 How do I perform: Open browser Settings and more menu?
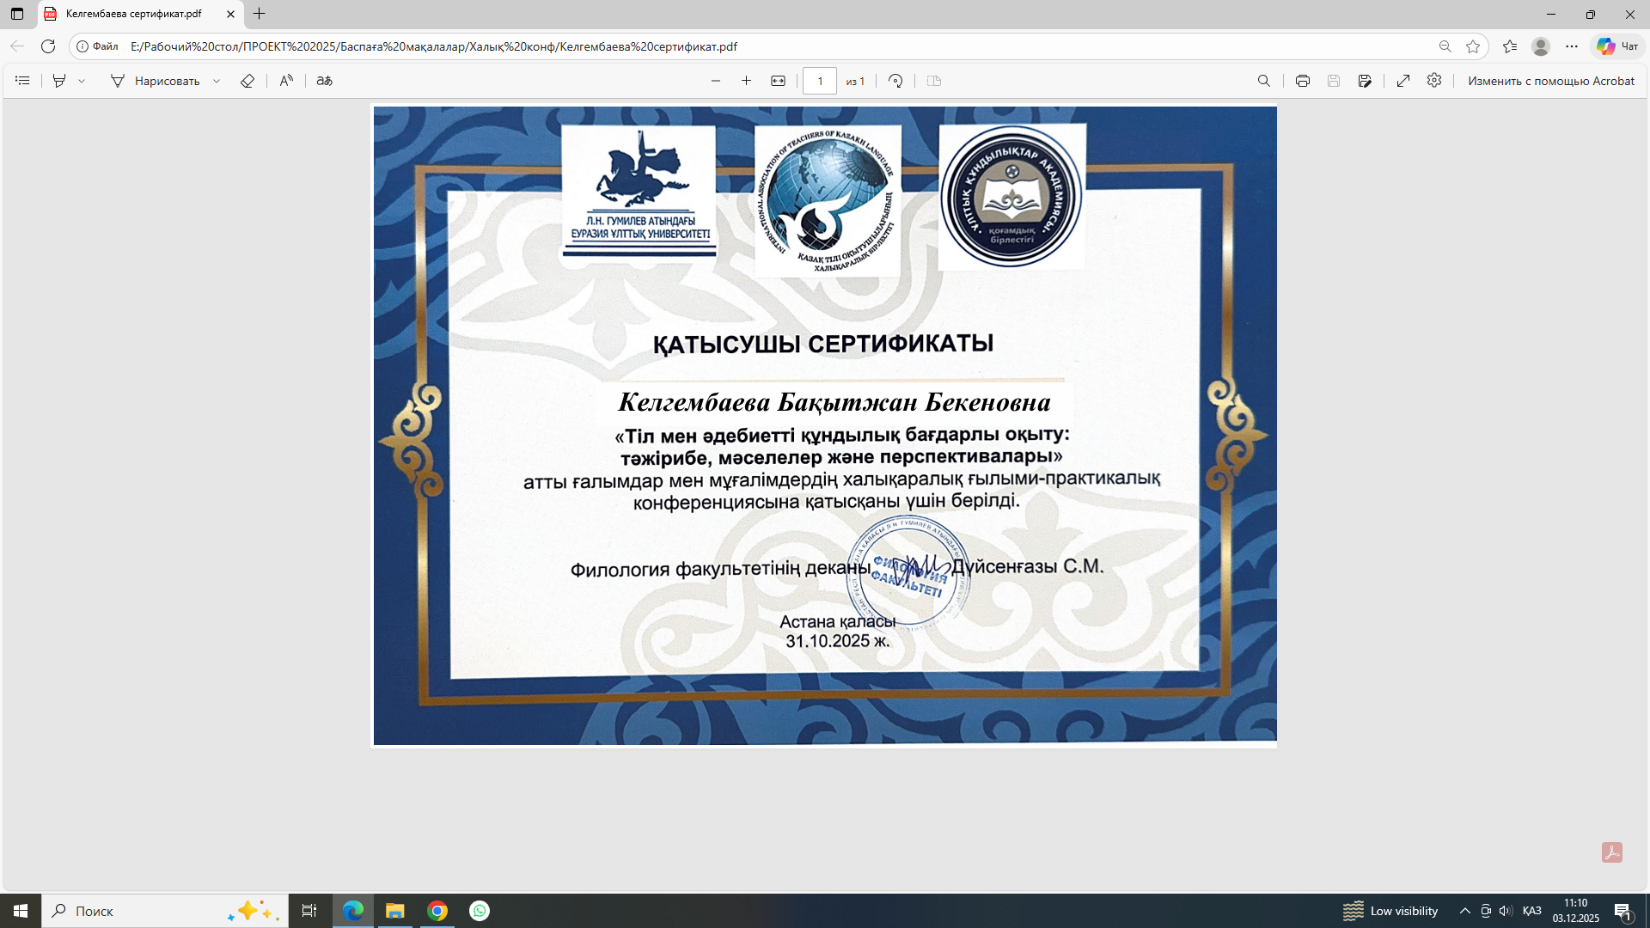[x=1572, y=46]
